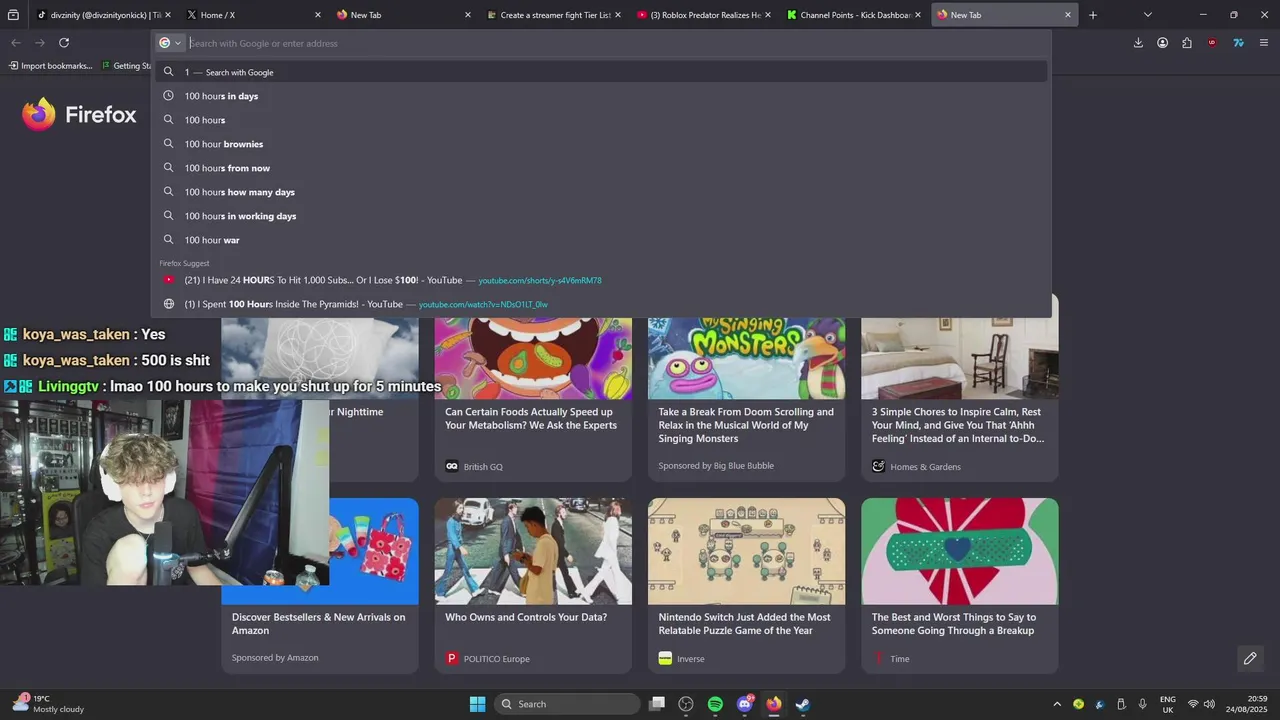Screen dimensions: 1280x720
Task: Close the active New Tab tab
Action: point(1068,15)
